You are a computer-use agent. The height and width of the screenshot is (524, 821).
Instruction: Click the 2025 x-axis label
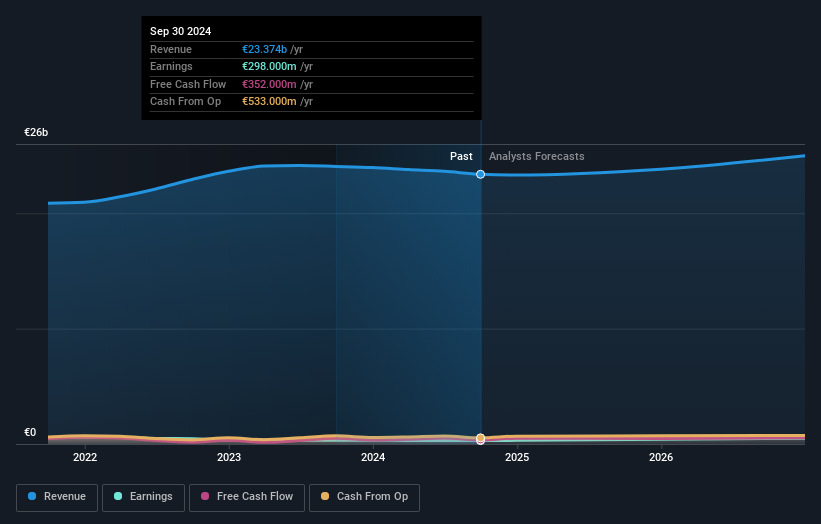pos(517,457)
